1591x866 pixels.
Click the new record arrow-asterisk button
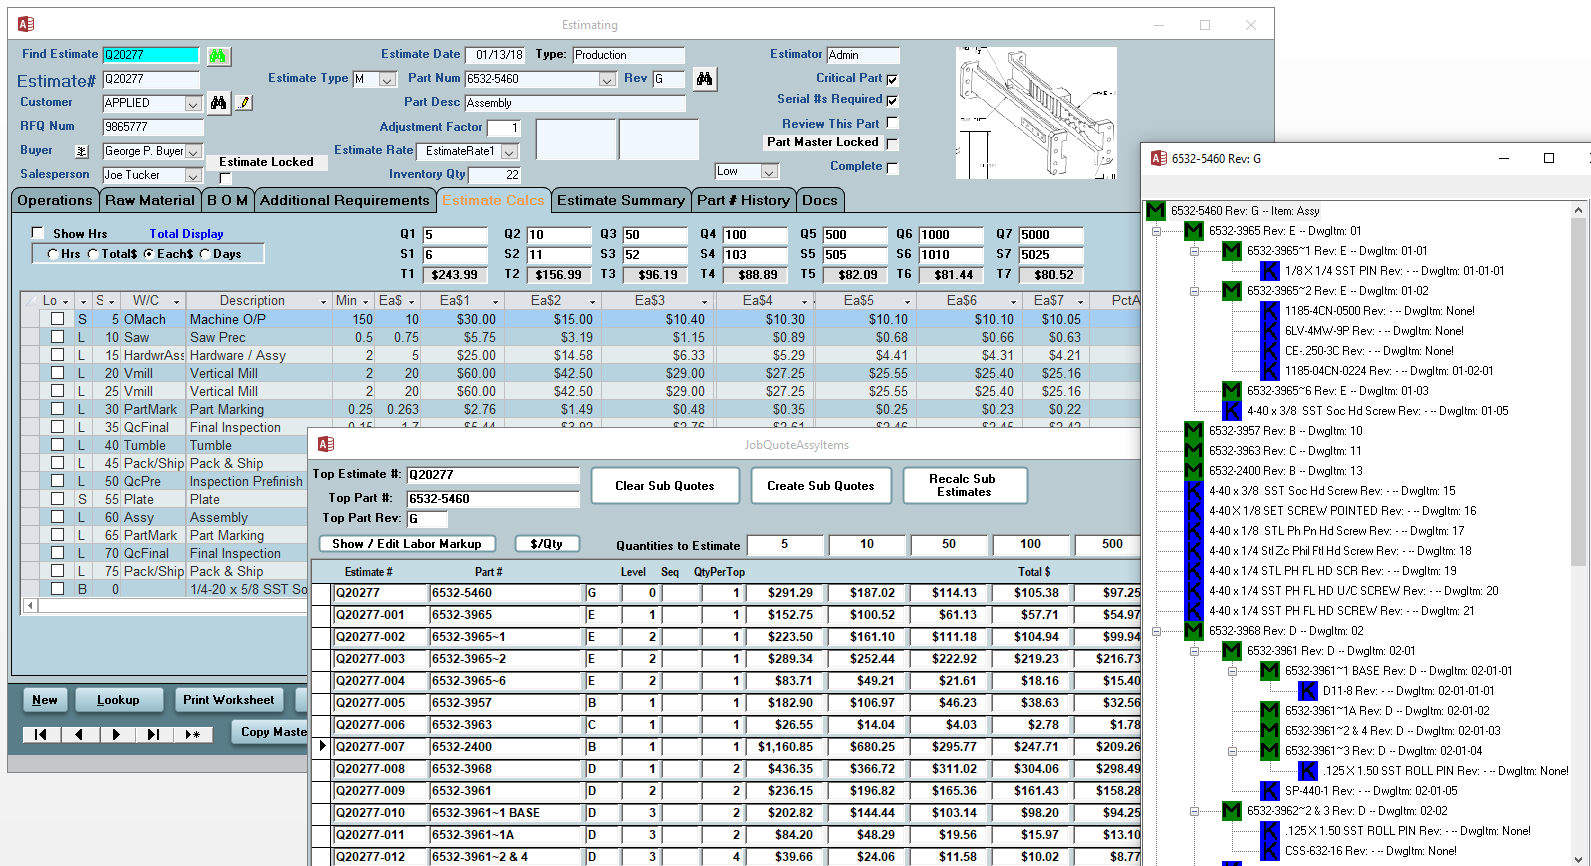[x=192, y=734]
